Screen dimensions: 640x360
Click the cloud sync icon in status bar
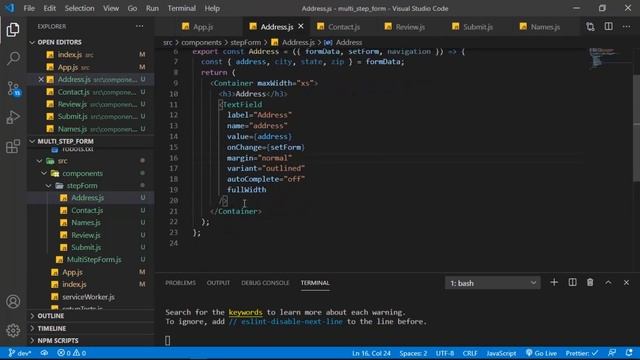44,353
